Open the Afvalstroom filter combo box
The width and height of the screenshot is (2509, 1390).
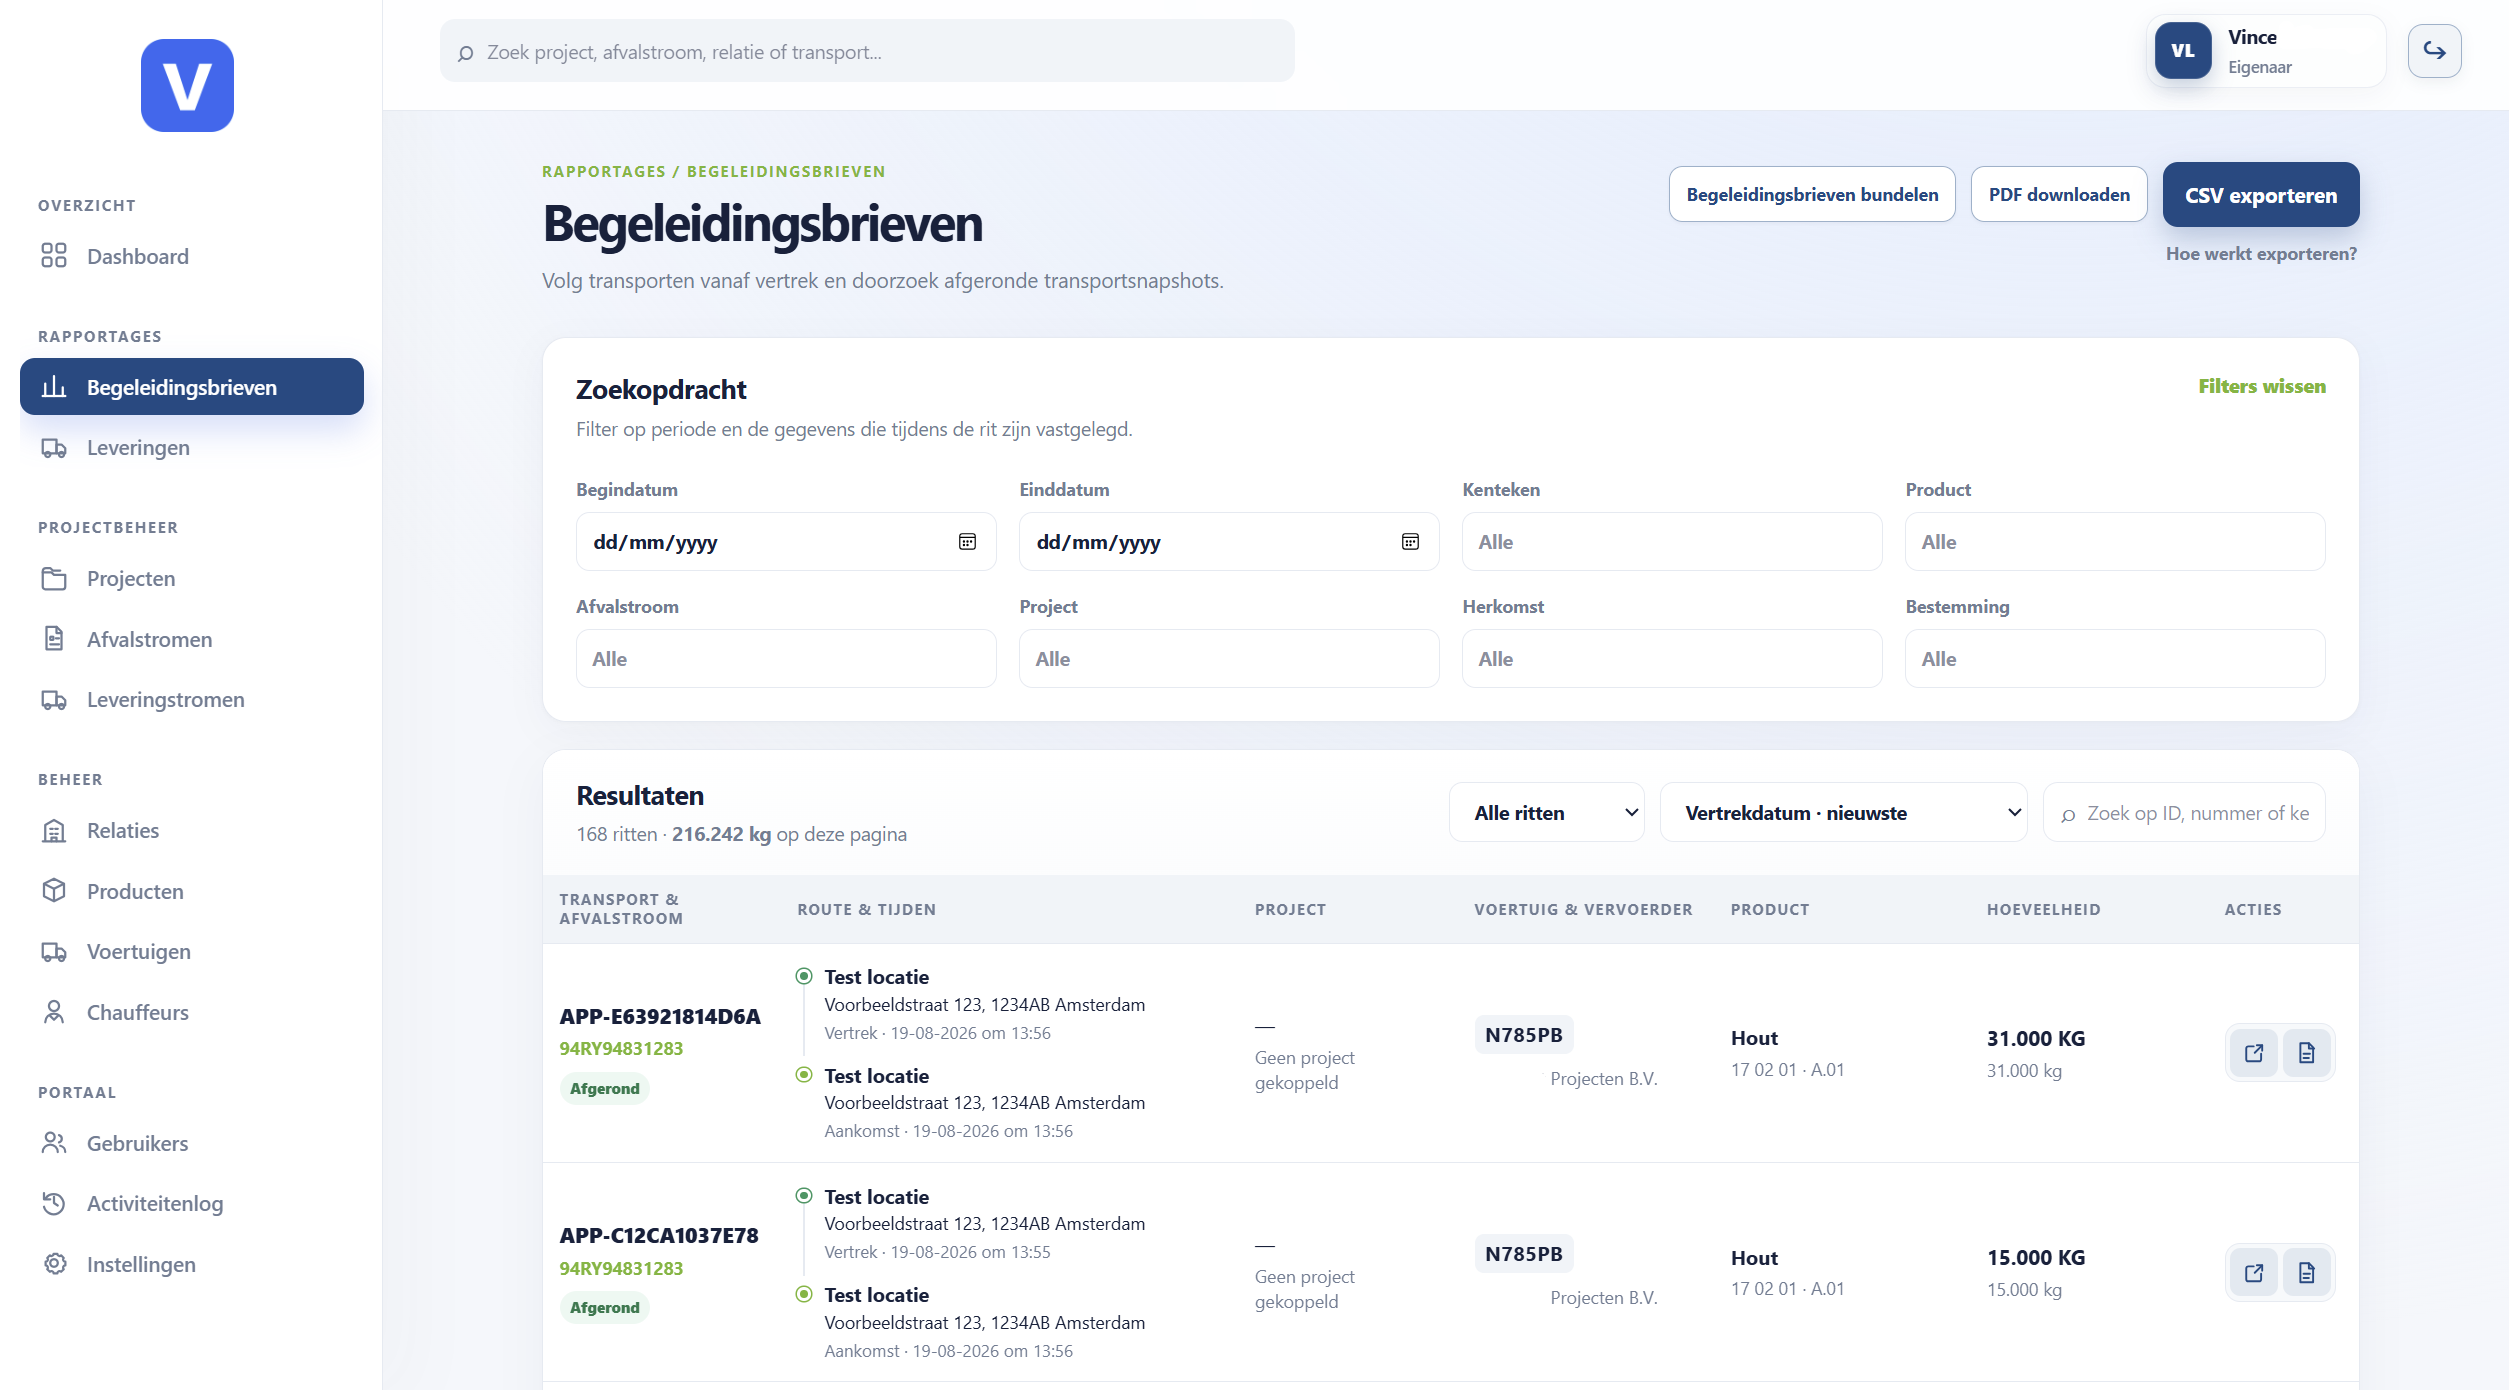click(x=786, y=659)
